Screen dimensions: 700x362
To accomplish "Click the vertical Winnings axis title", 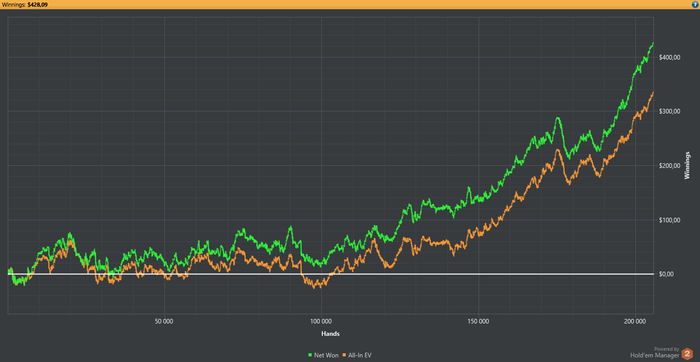I will pyautogui.click(x=688, y=166).
